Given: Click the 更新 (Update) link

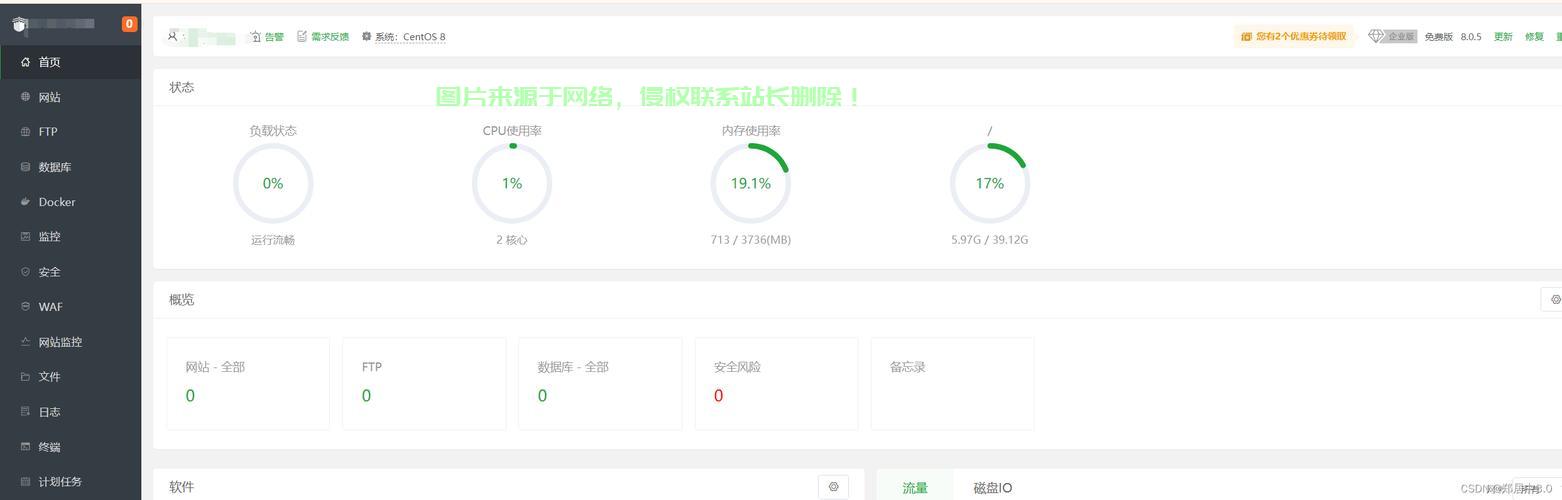Looking at the screenshot, I should [x=1502, y=37].
